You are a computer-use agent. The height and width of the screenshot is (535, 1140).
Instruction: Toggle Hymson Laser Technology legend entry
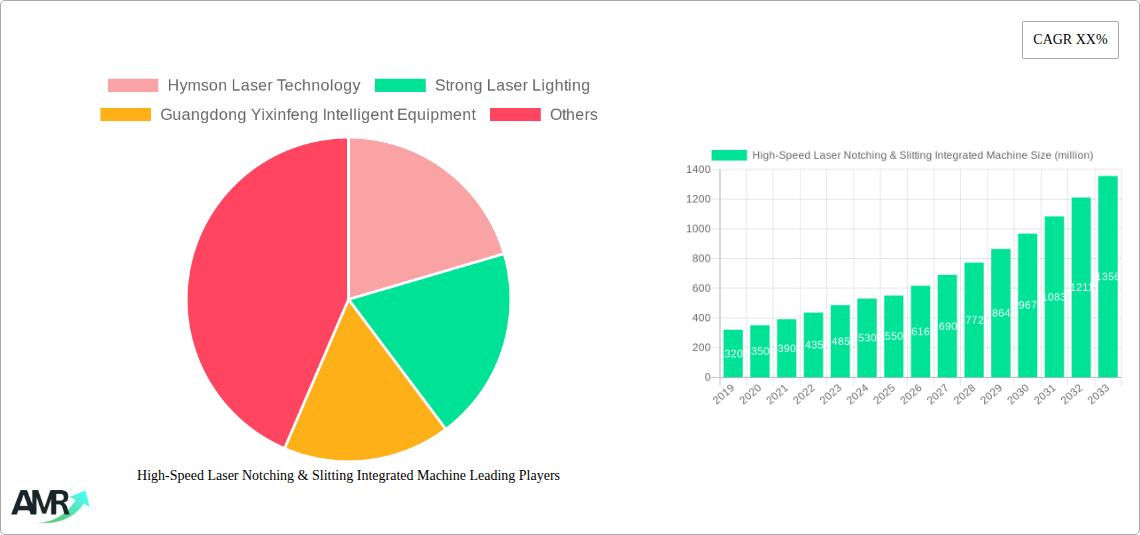click(x=263, y=86)
